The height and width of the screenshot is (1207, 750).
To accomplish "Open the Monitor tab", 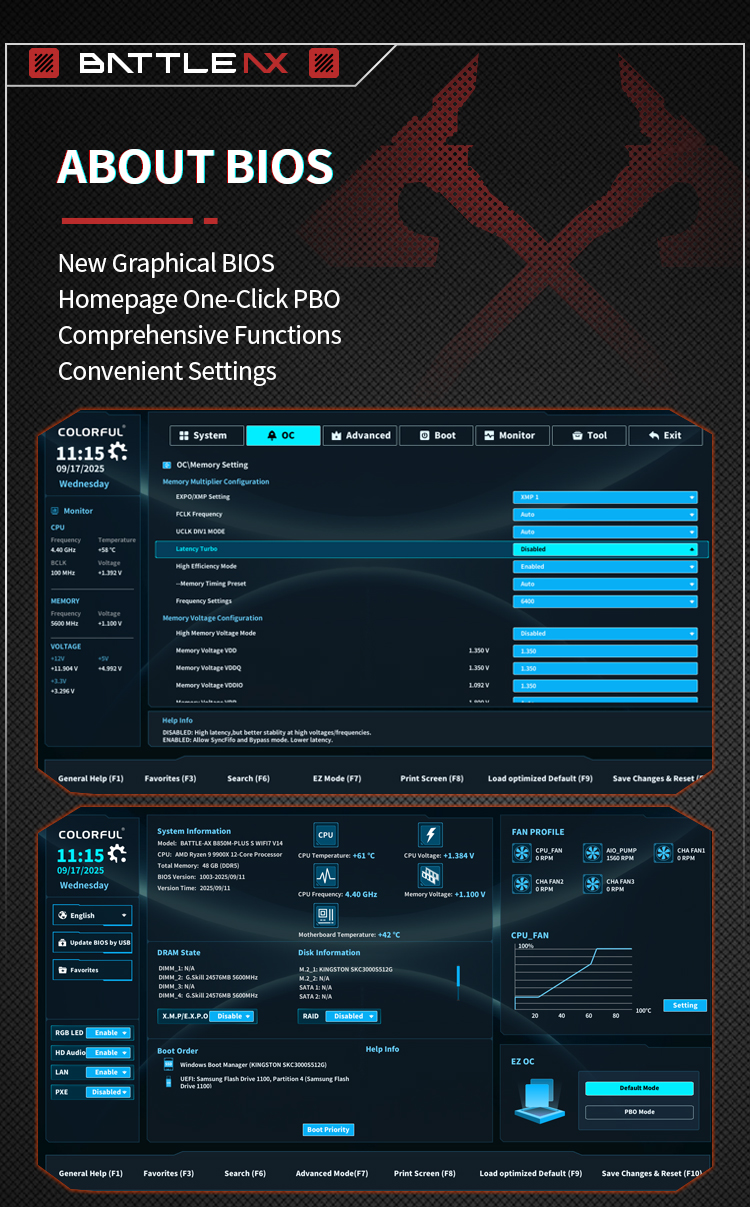I will tap(510, 436).
